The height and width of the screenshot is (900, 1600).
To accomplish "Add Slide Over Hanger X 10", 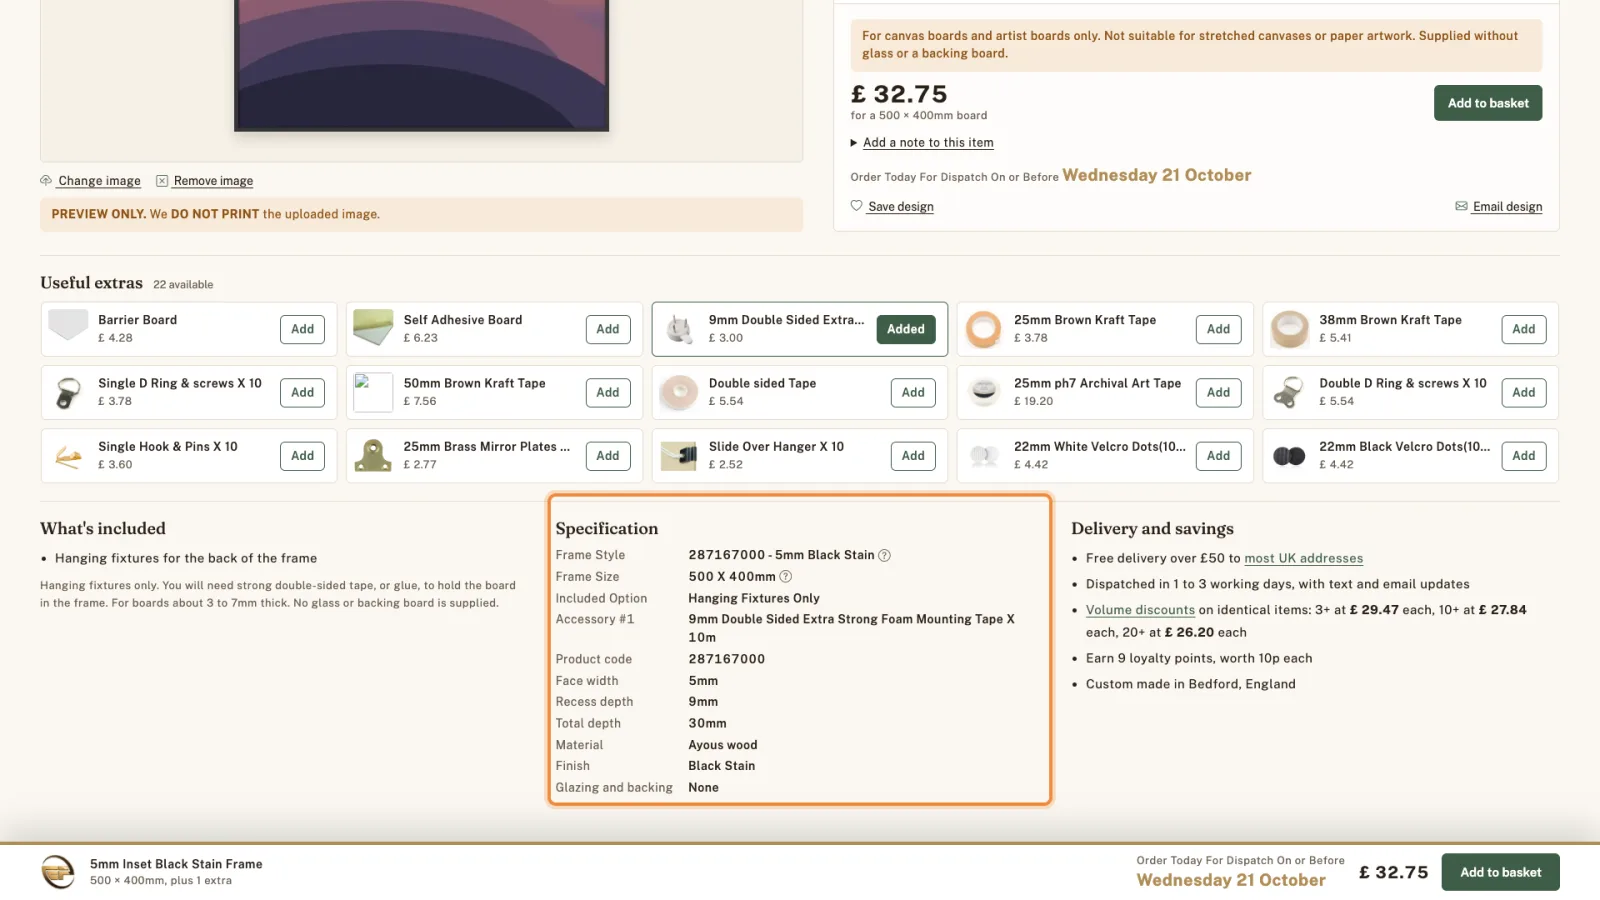I will click(x=913, y=456).
